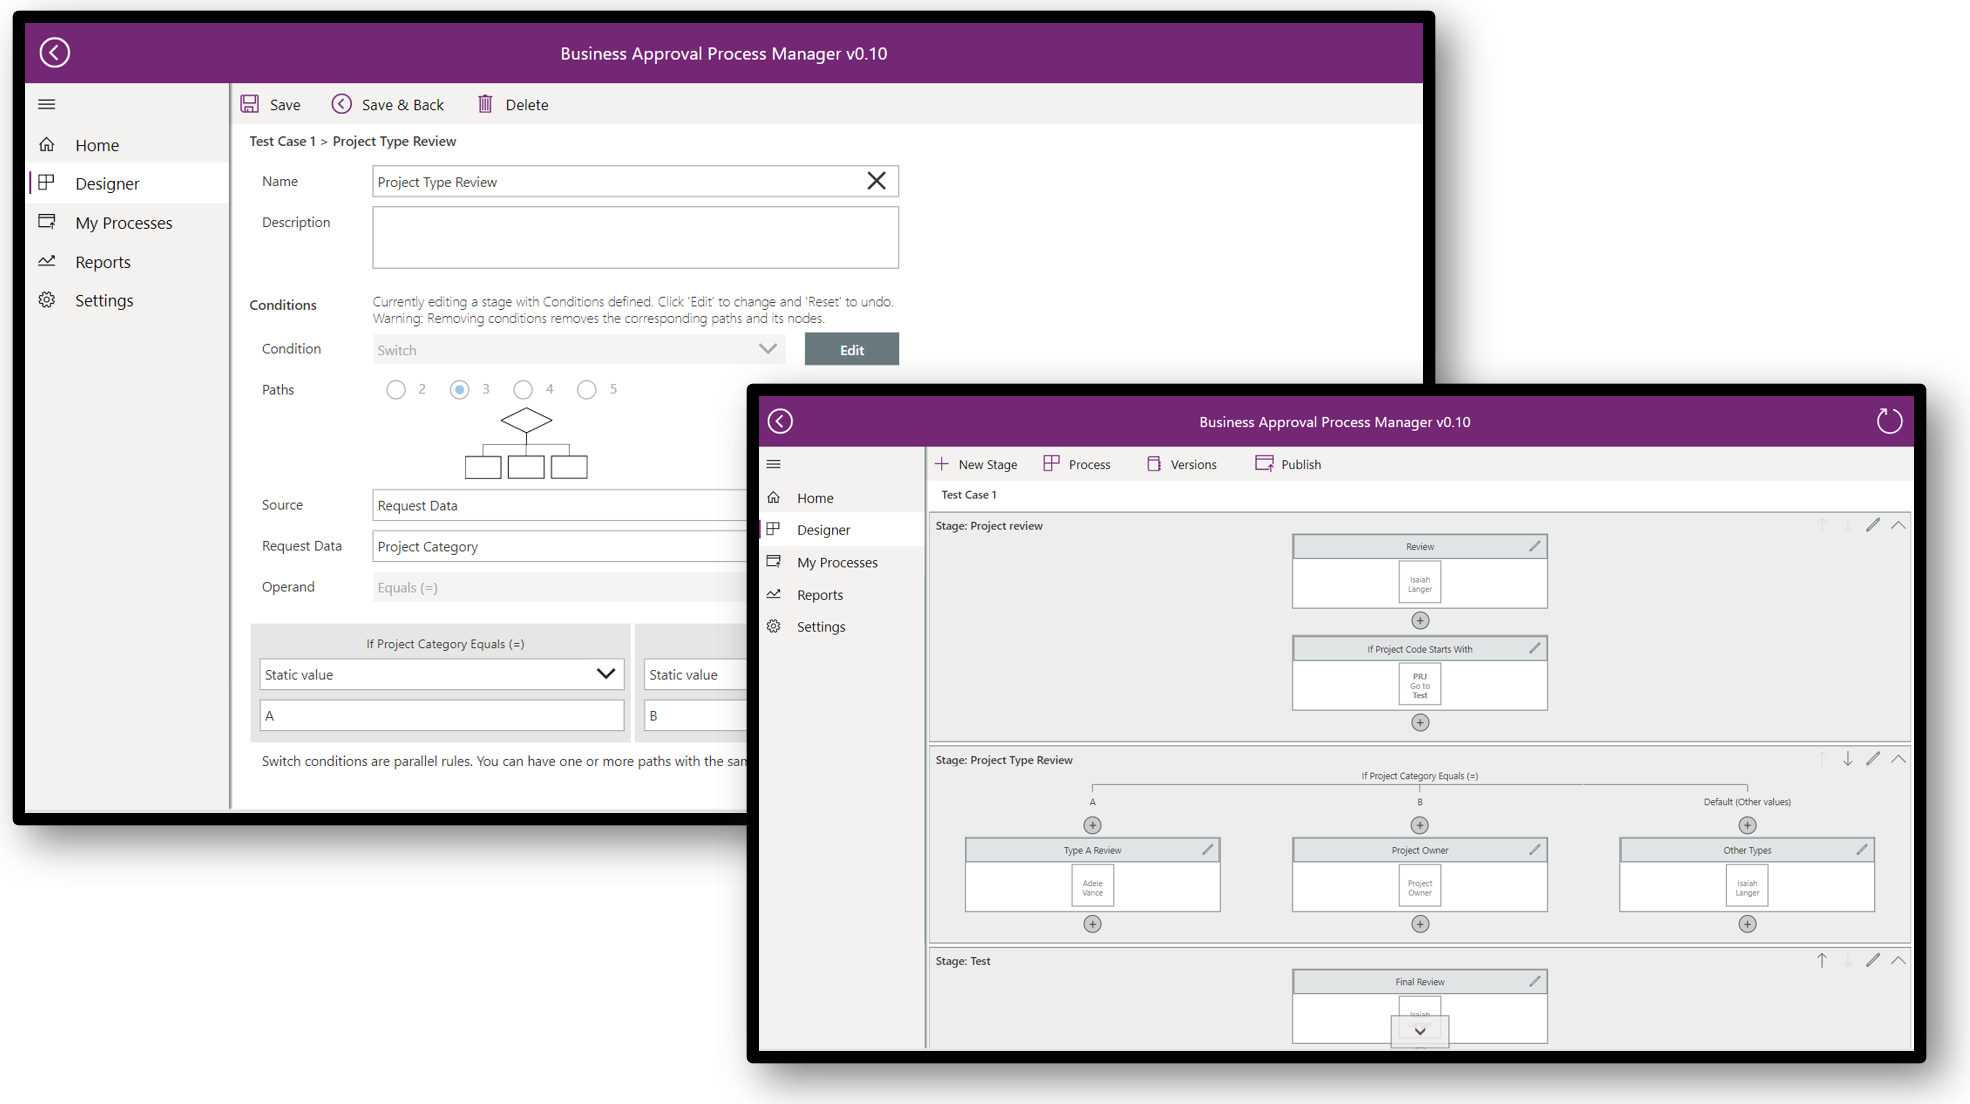Click the back arrow icon on inner window
Screen dimensions: 1970x1104
[x=781, y=421]
